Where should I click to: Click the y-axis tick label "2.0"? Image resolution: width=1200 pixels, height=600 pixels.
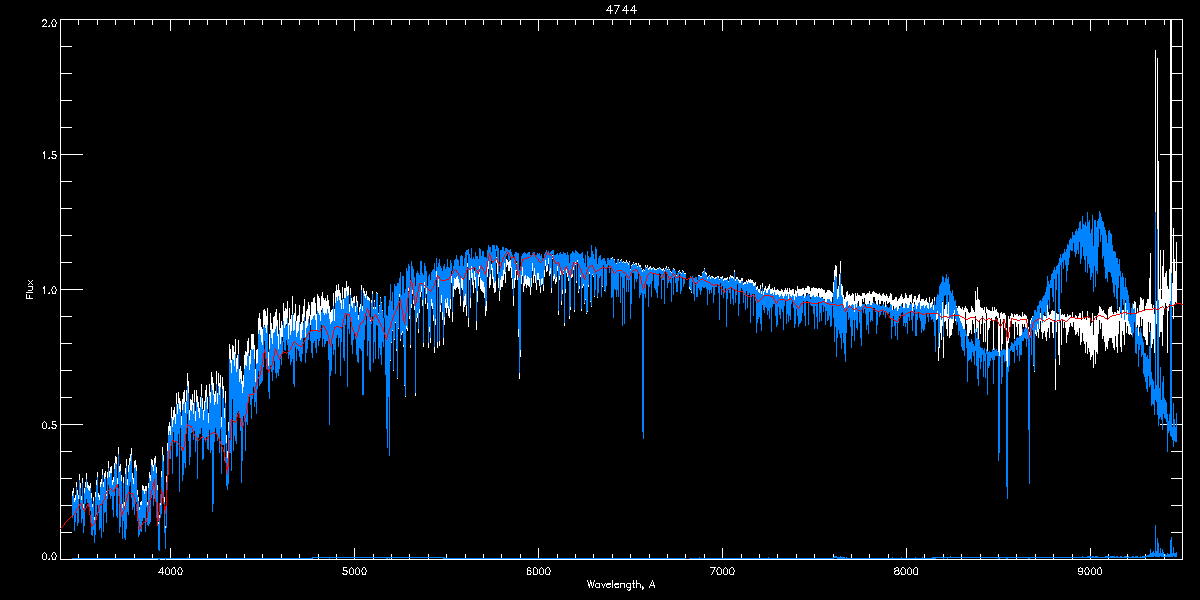47,22
